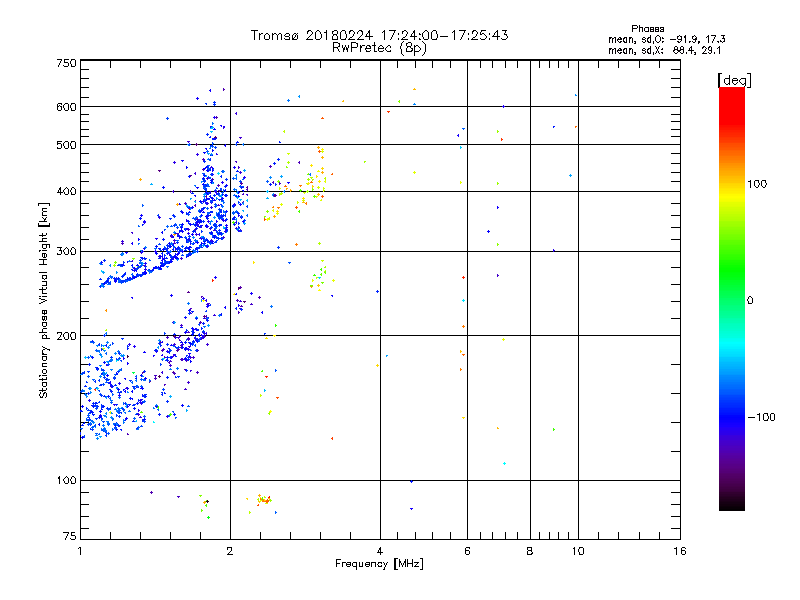
Task: Click the x-axis tick label '16'
Action: [x=680, y=551]
